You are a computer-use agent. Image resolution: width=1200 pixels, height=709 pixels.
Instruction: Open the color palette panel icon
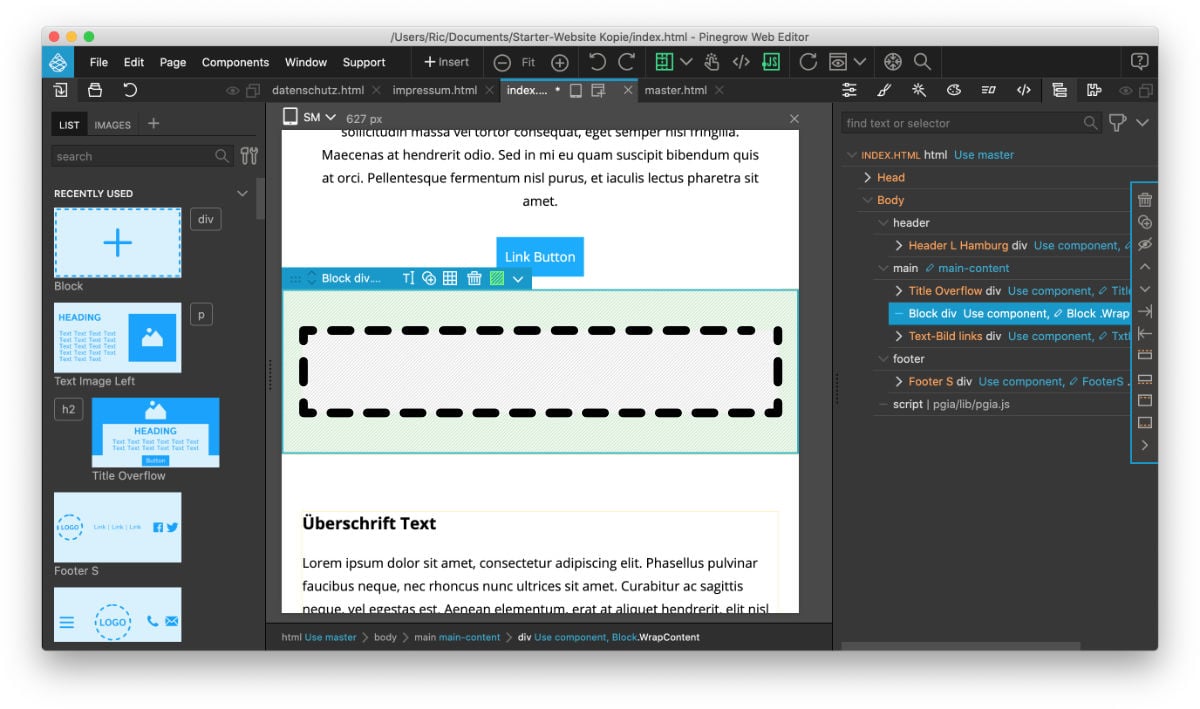(954, 90)
